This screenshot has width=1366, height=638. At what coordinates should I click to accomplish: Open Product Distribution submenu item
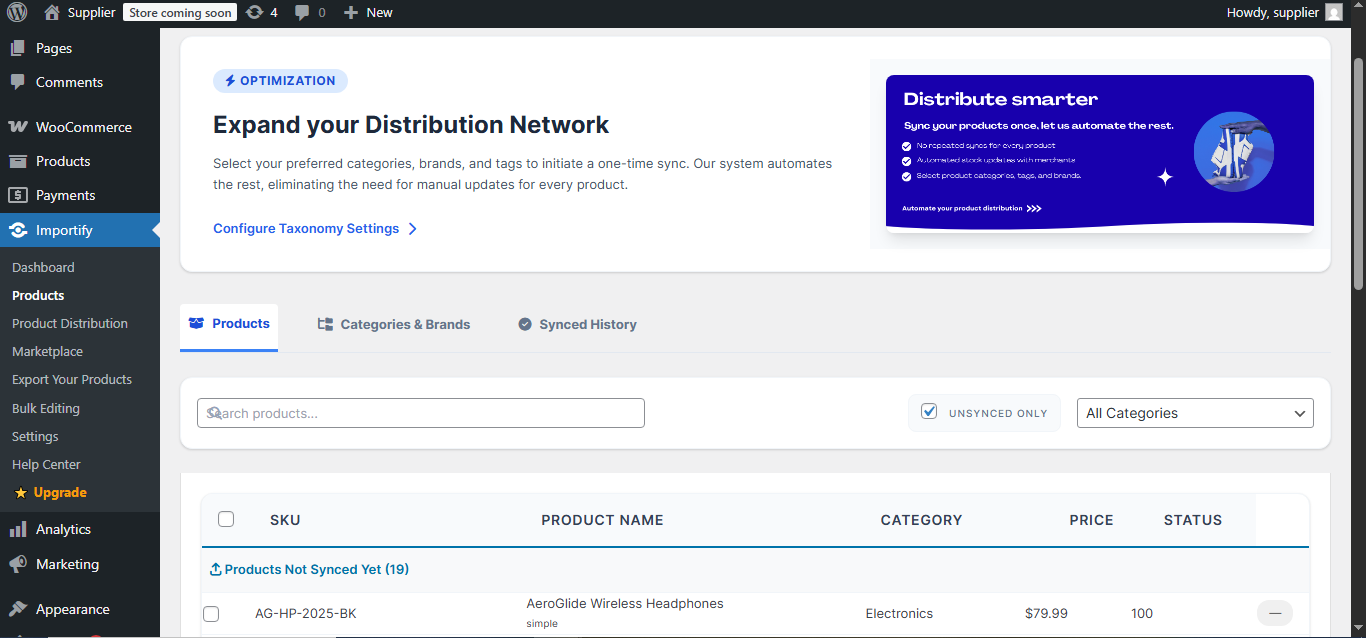click(70, 323)
